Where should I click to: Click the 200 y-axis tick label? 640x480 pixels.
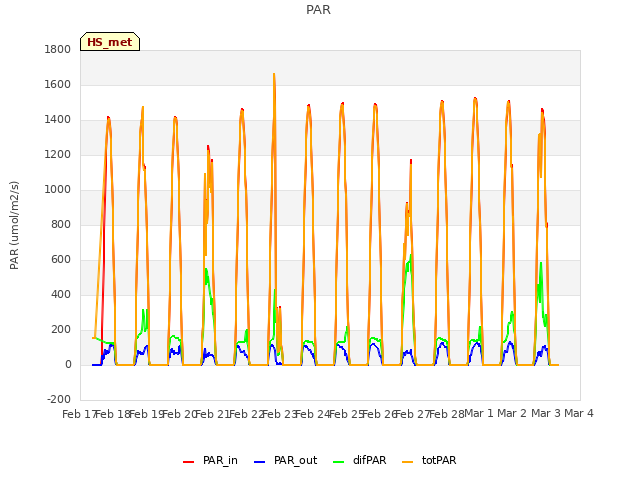[61, 330]
